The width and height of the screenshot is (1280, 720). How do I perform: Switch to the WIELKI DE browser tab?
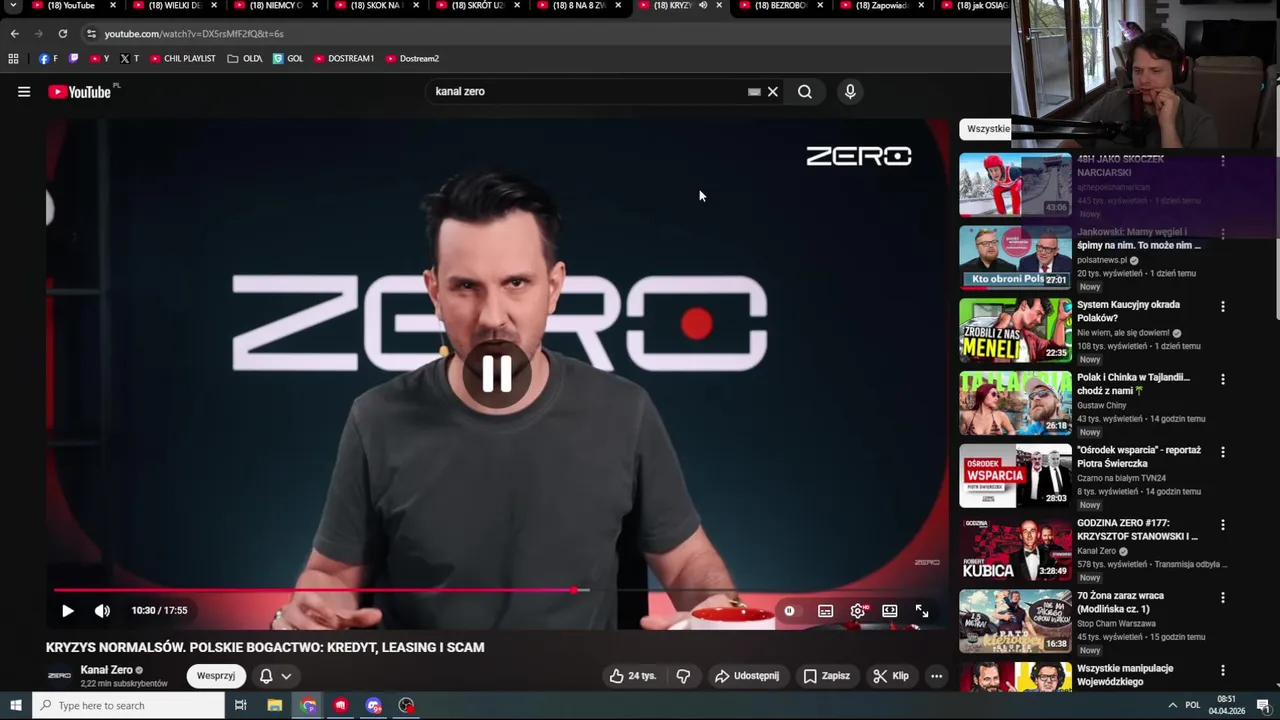tap(173, 6)
